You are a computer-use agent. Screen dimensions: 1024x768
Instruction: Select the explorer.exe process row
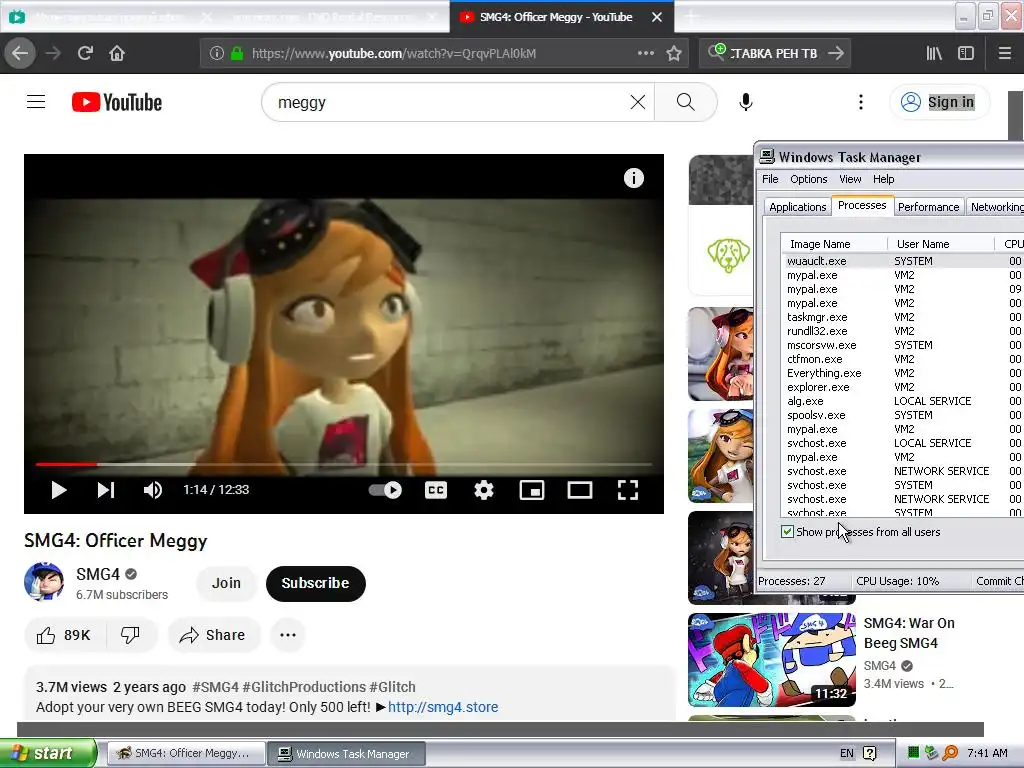(x=904, y=387)
